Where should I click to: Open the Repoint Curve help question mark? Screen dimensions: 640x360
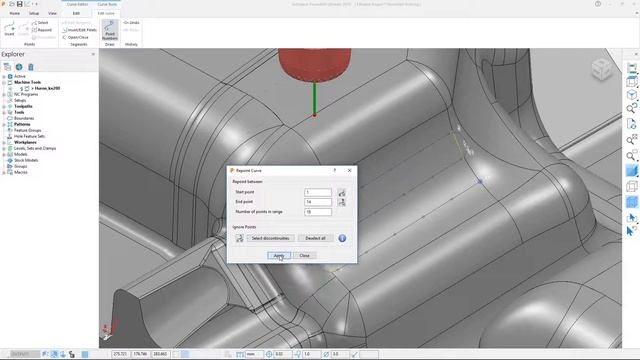coord(335,170)
